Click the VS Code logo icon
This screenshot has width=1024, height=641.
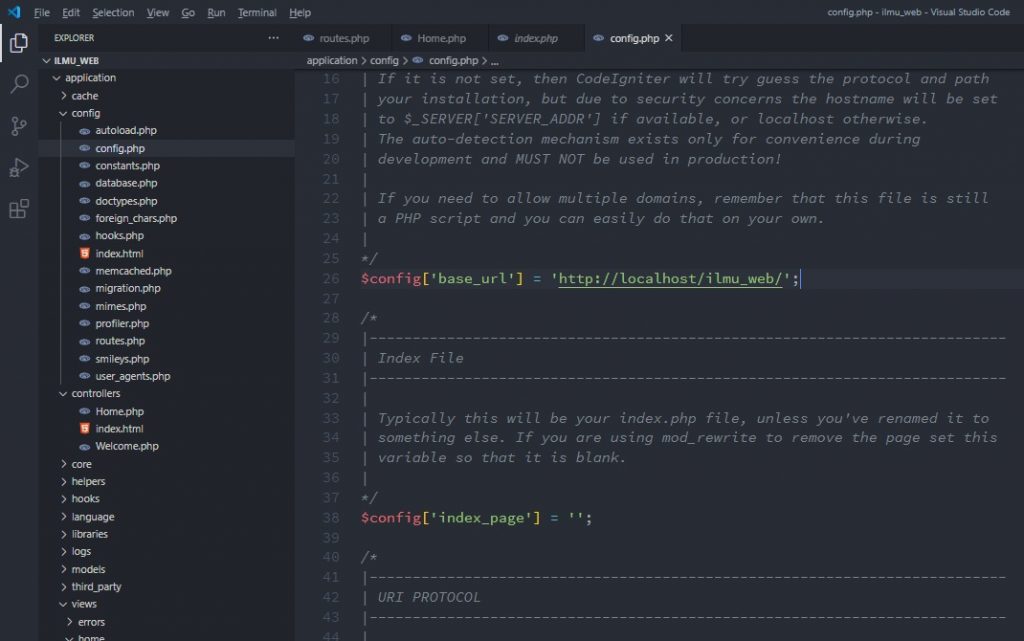tap(13, 12)
